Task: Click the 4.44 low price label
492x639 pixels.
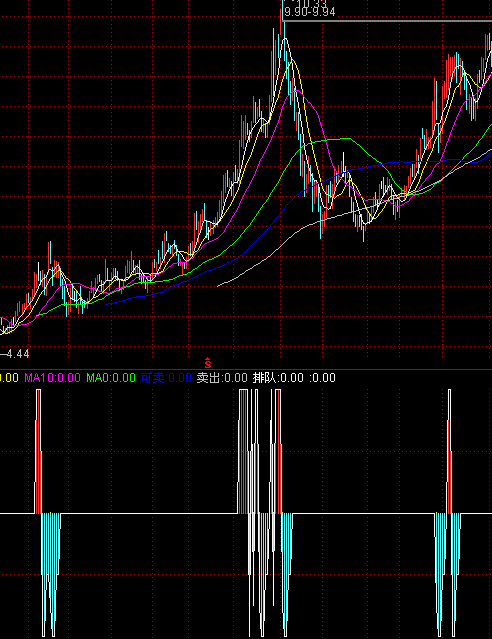Action: 17,354
